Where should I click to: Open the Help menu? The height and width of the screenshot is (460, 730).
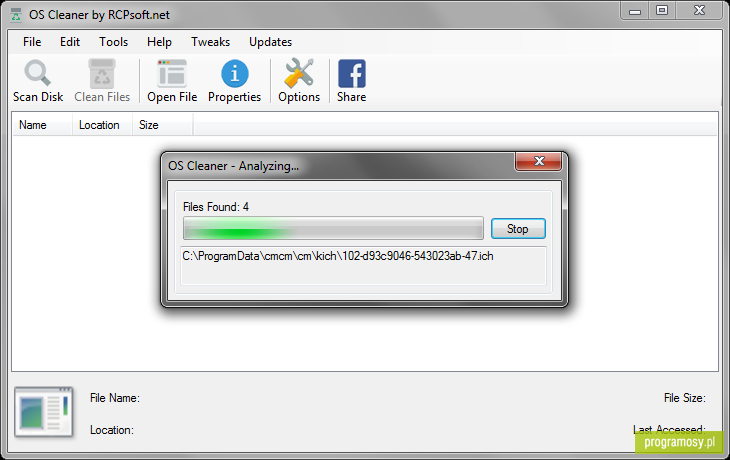[159, 42]
